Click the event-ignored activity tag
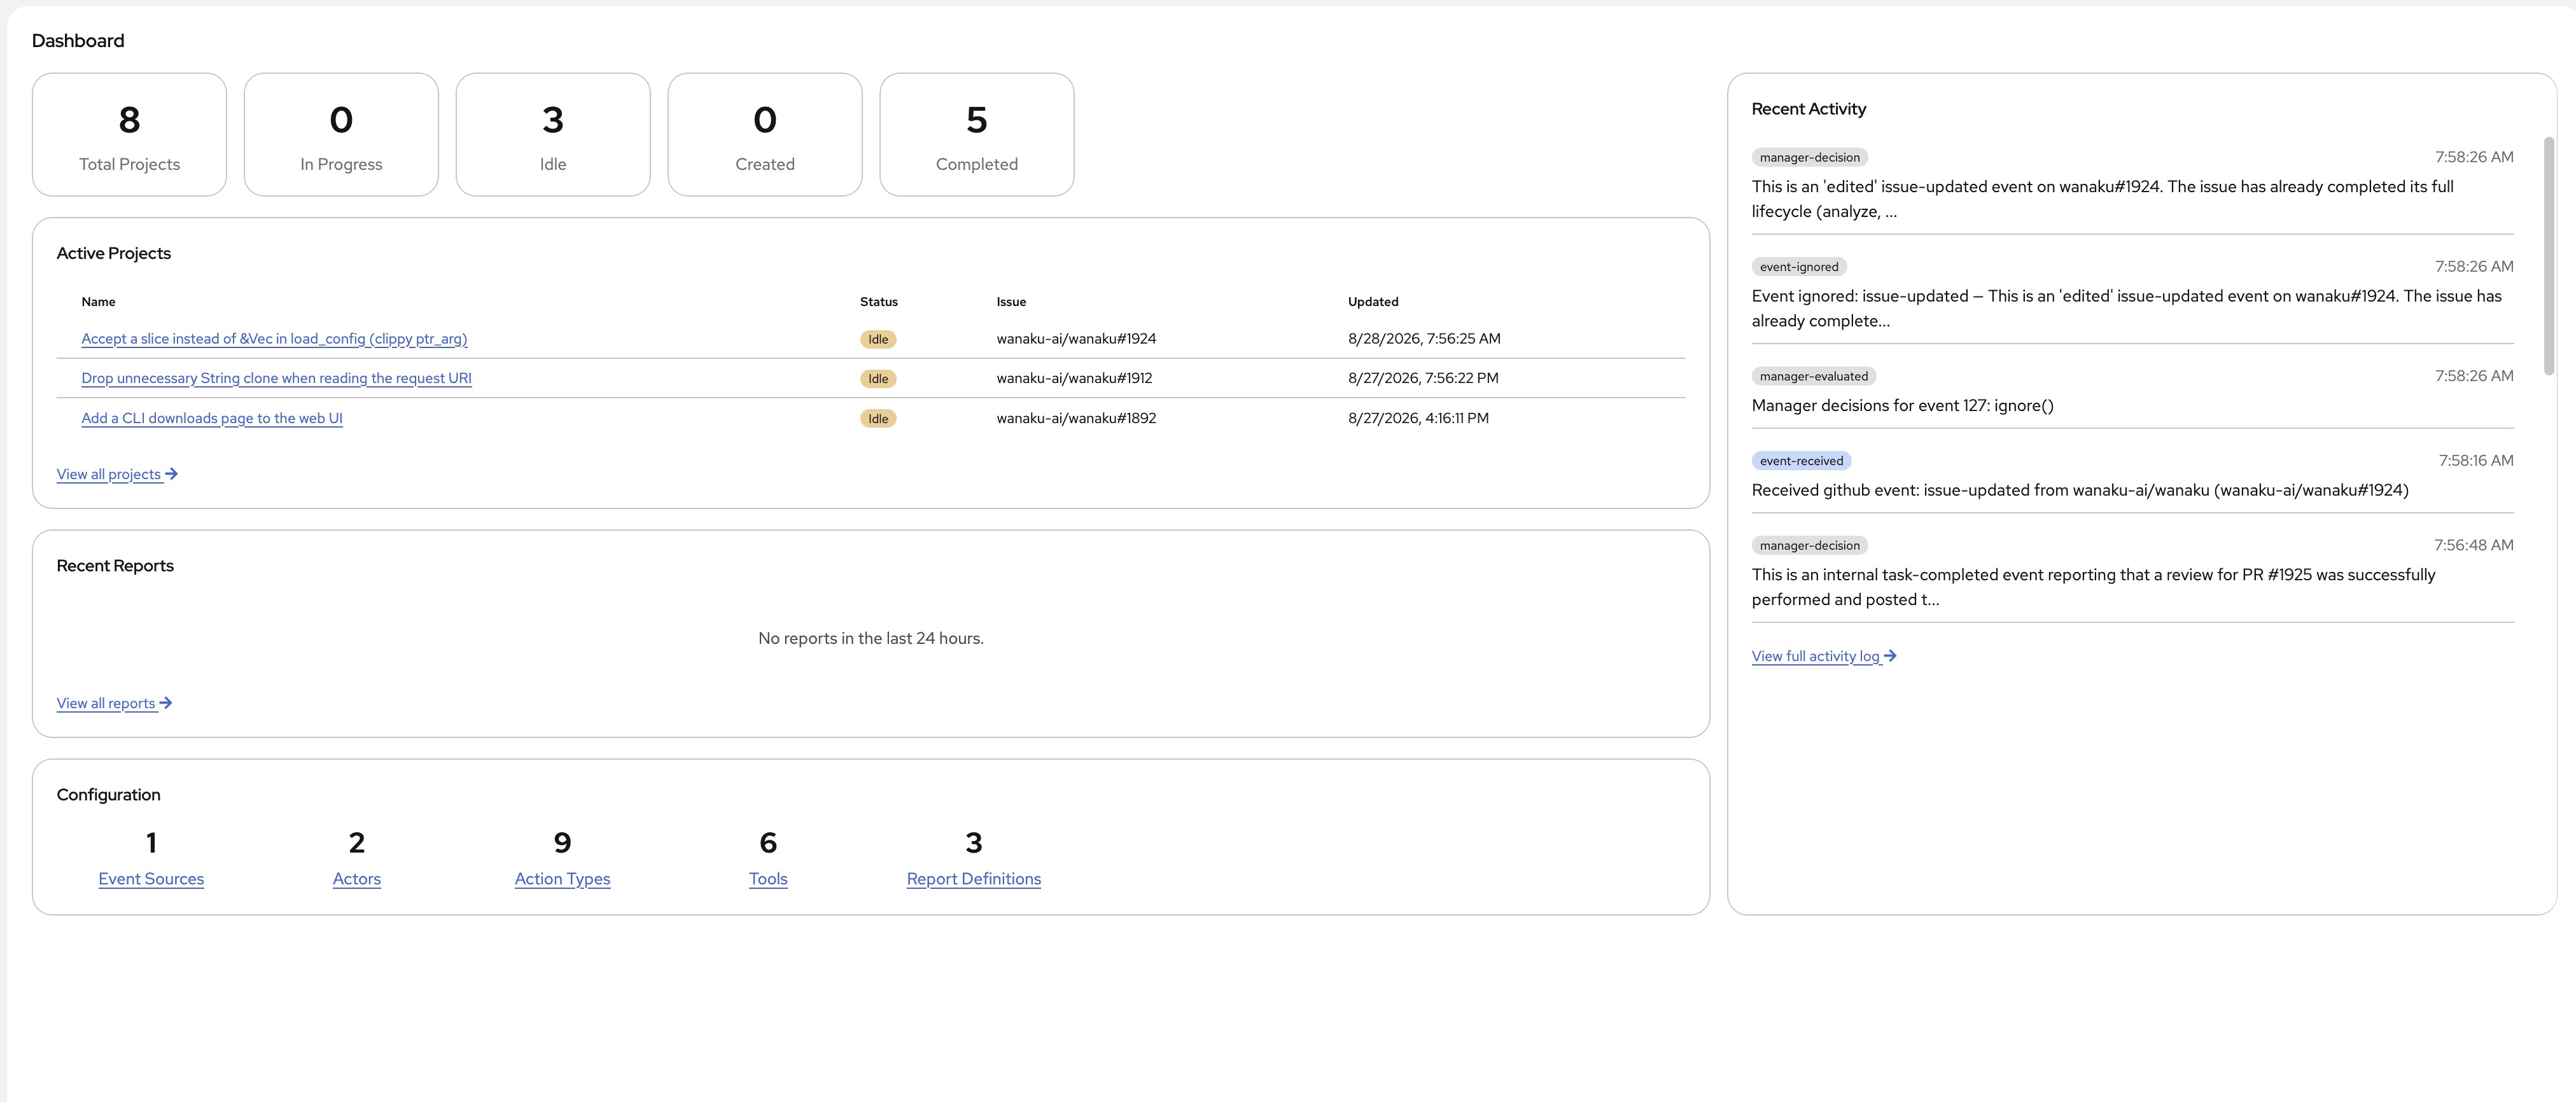 (x=1799, y=267)
